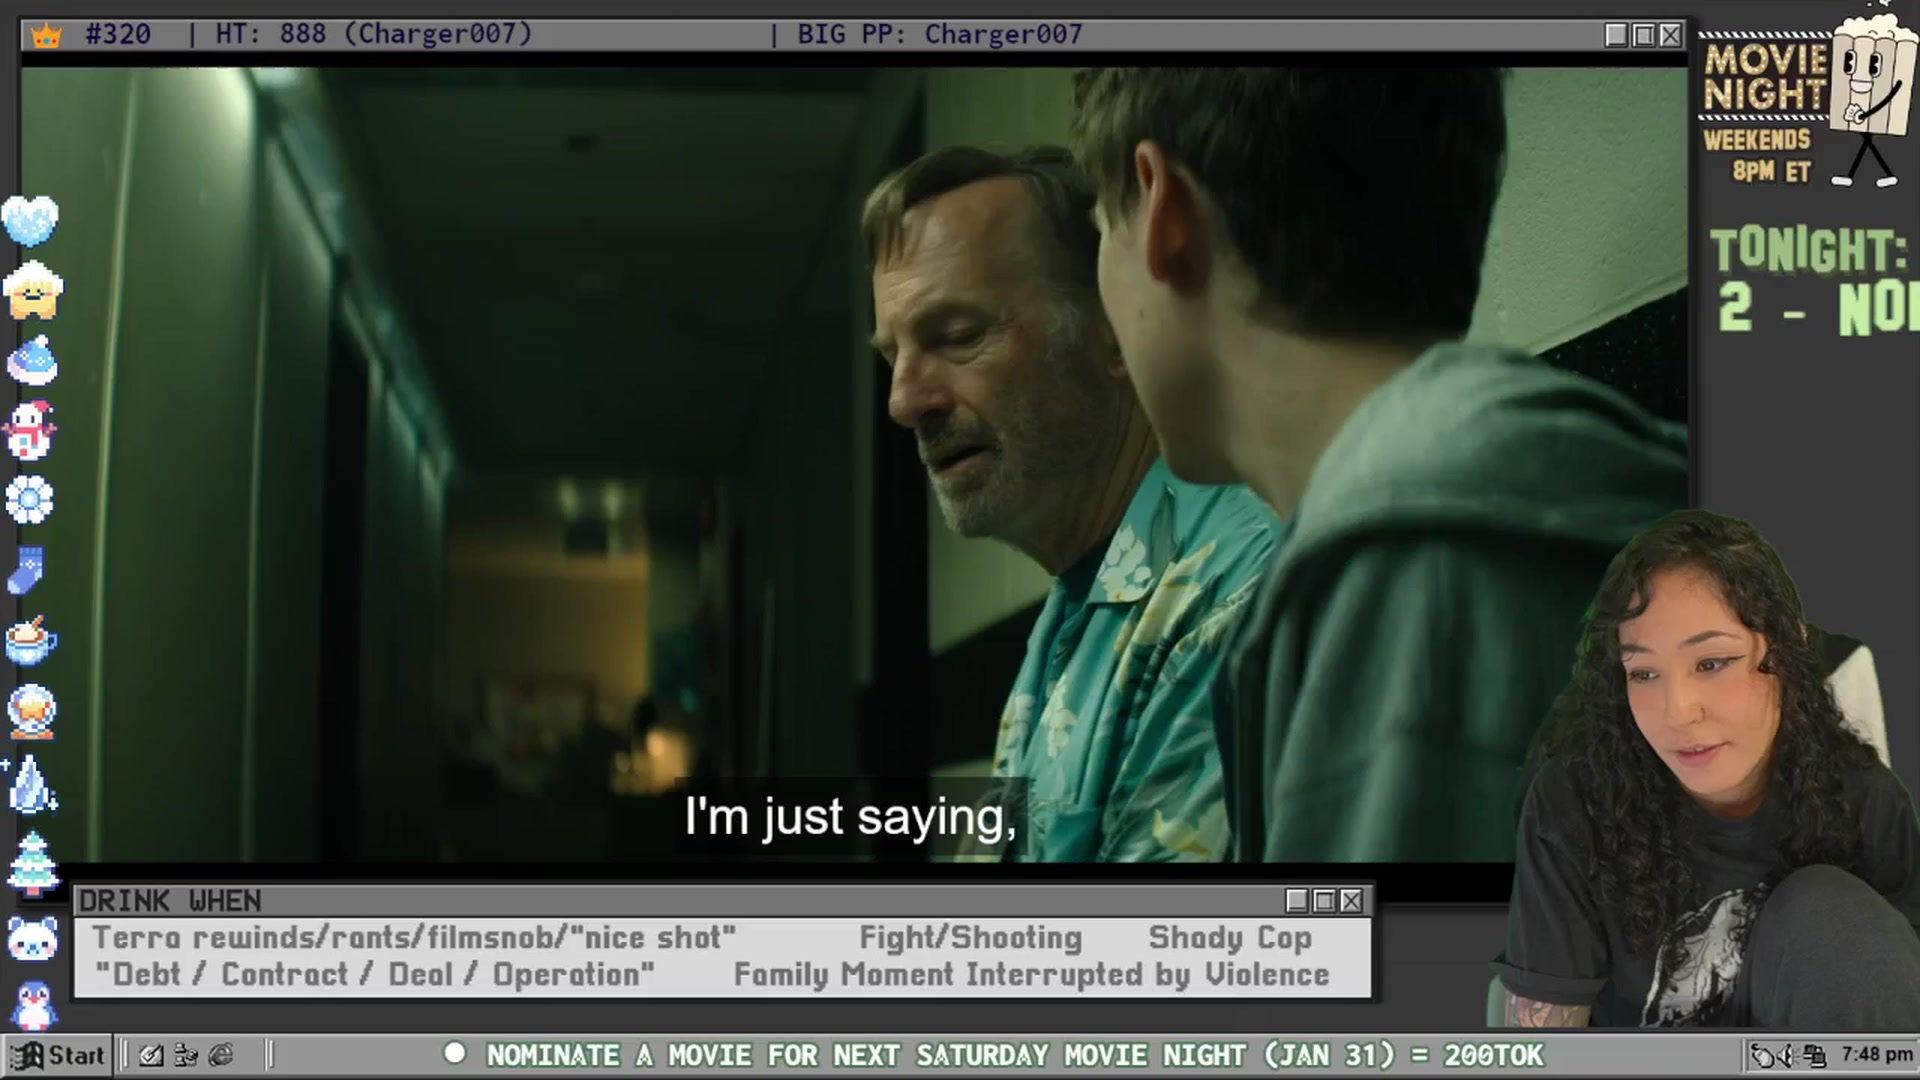The height and width of the screenshot is (1080, 1920).
Task: Open the blue winter beanie icon
Action: (32, 361)
